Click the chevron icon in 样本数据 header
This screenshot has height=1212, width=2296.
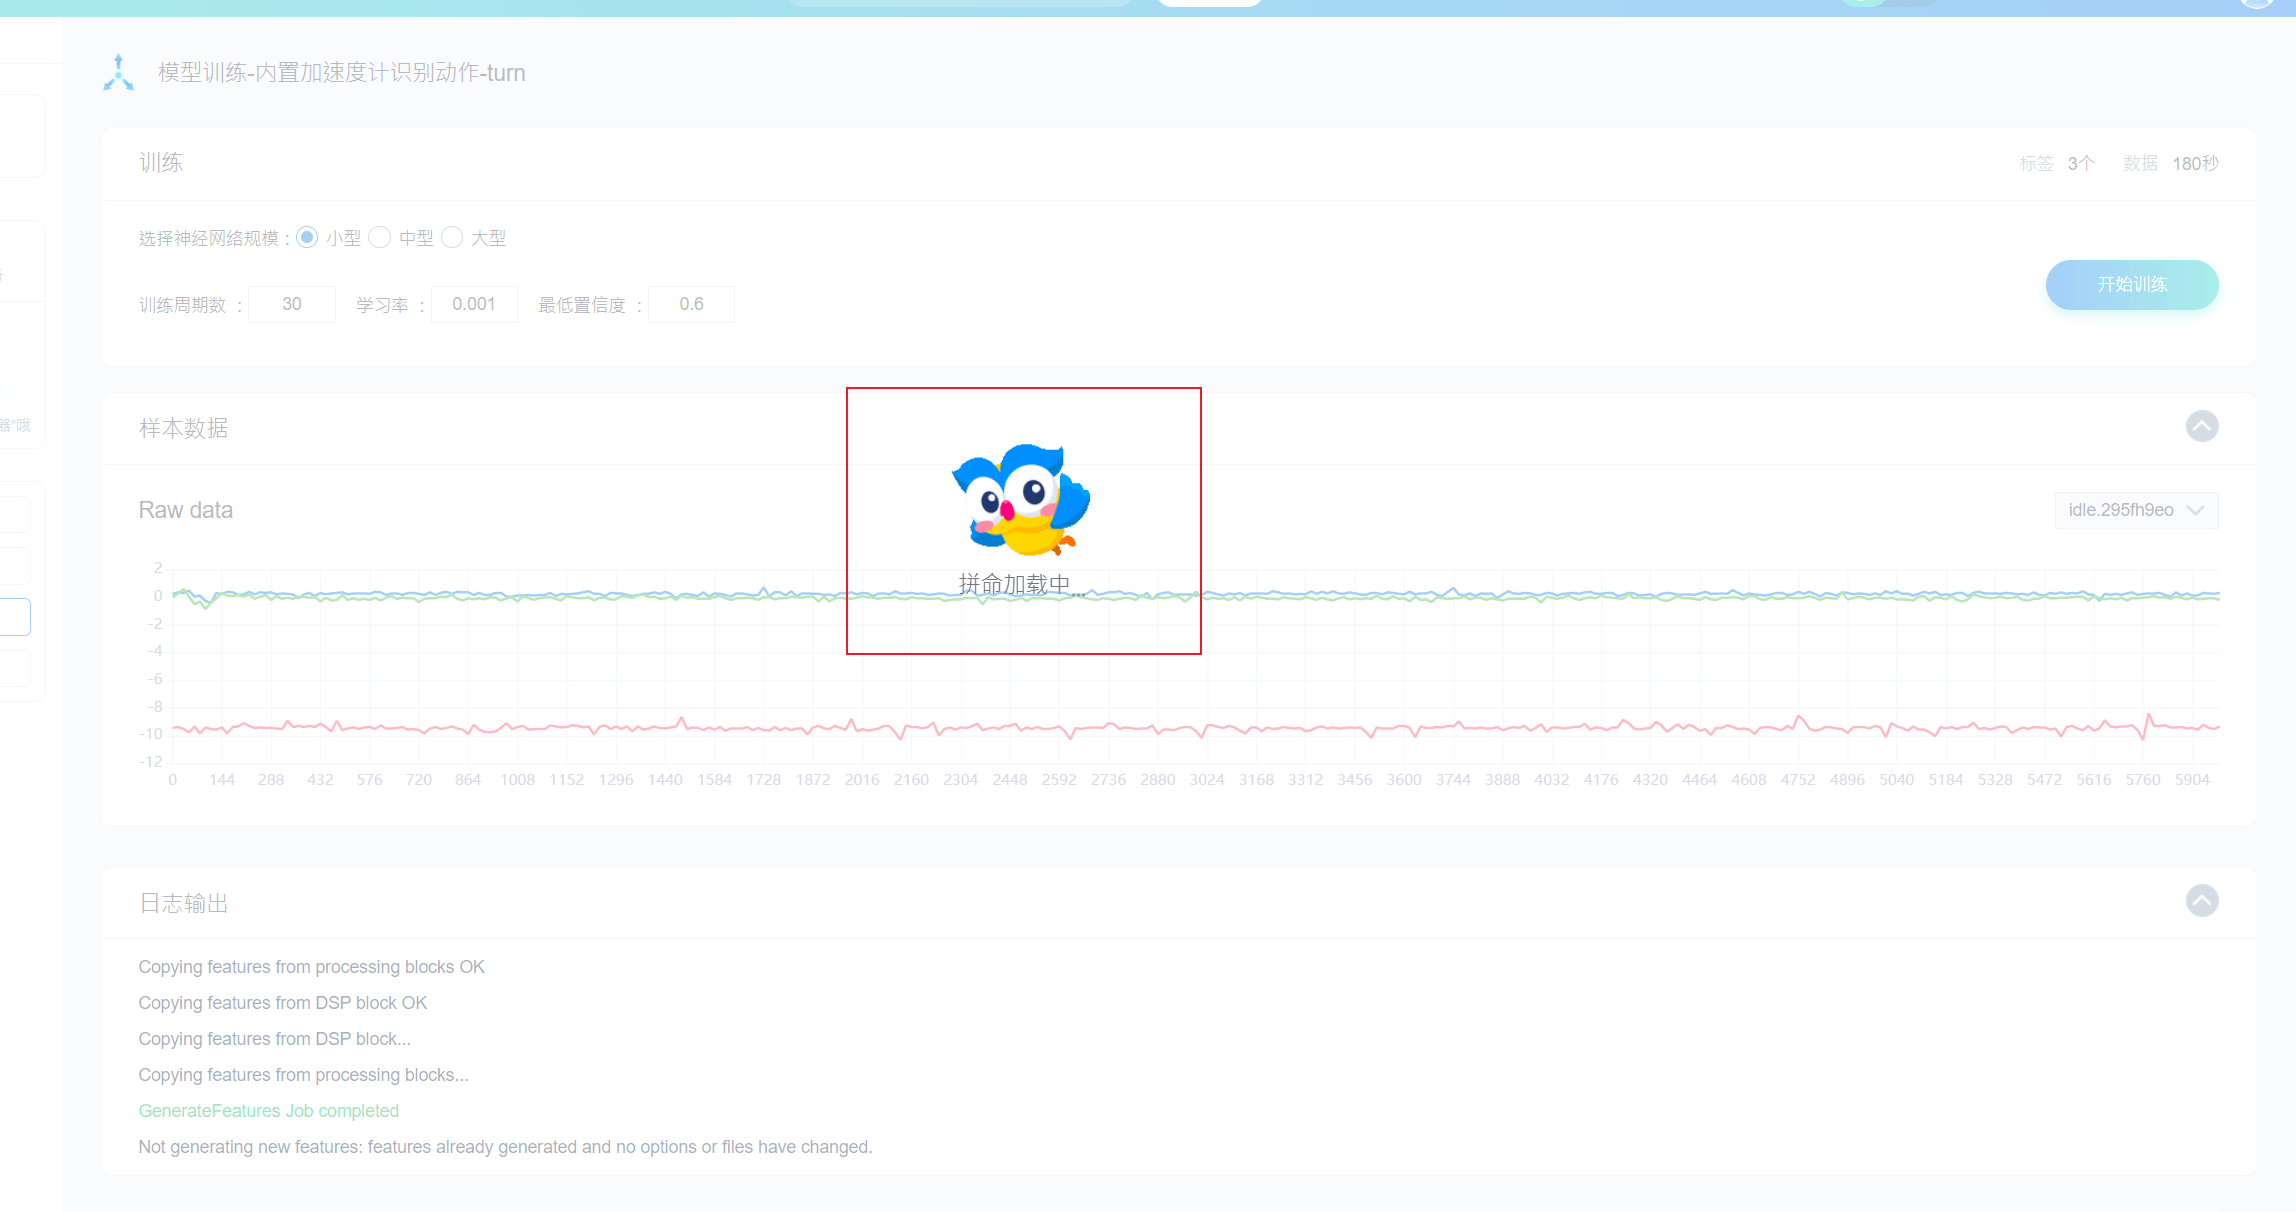(2201, 427)
